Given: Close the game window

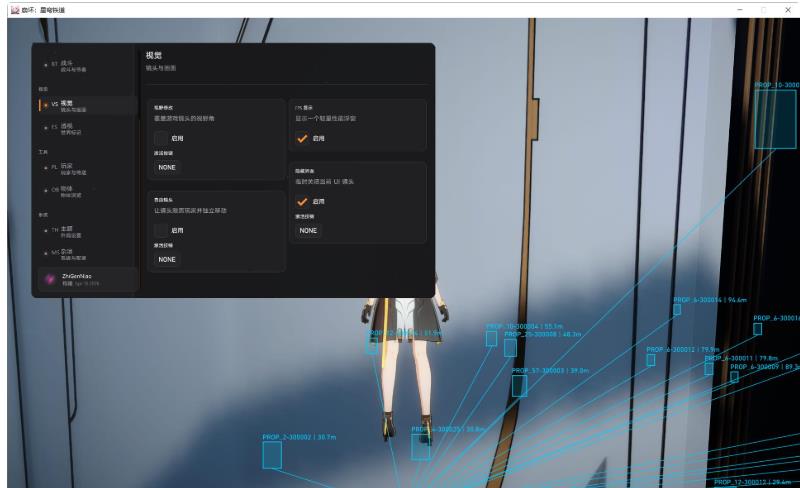Looking at the screenshot, I should click(788, 10).
